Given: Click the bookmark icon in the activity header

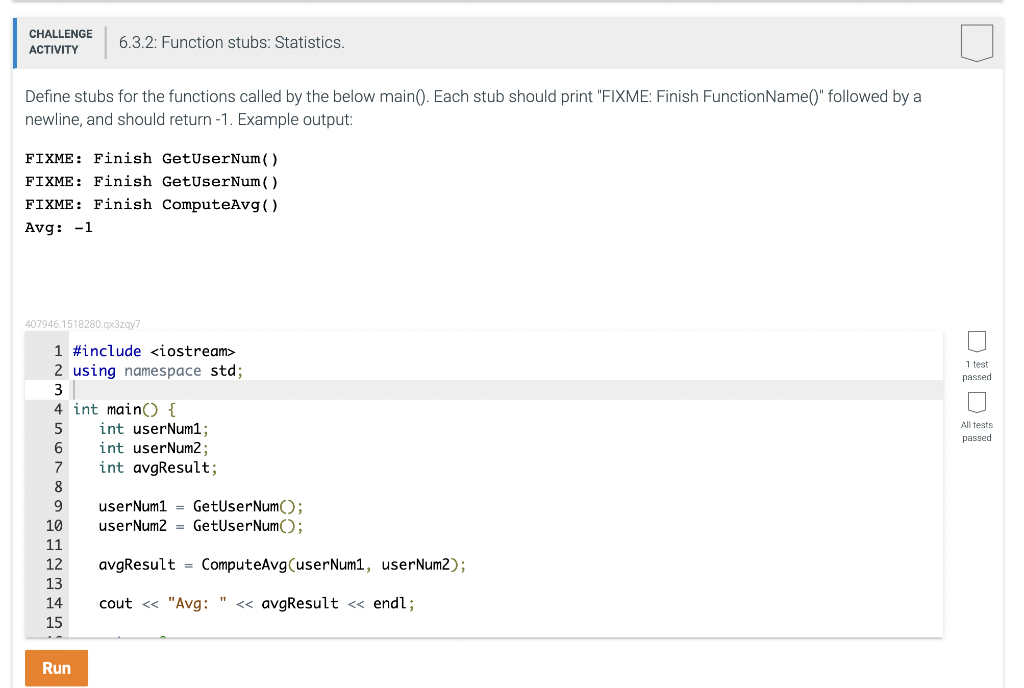Looking at the screenshot, I should tap(976, 42).
